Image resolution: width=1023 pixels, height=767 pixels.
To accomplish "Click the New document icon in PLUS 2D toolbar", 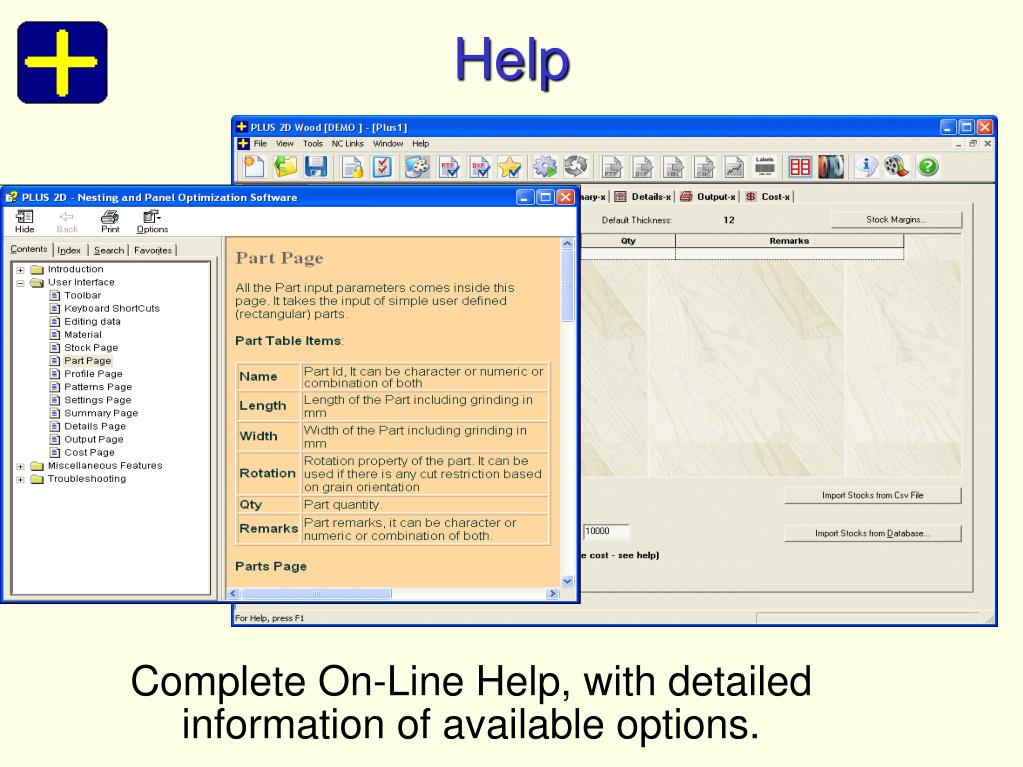I will (253, 167).
